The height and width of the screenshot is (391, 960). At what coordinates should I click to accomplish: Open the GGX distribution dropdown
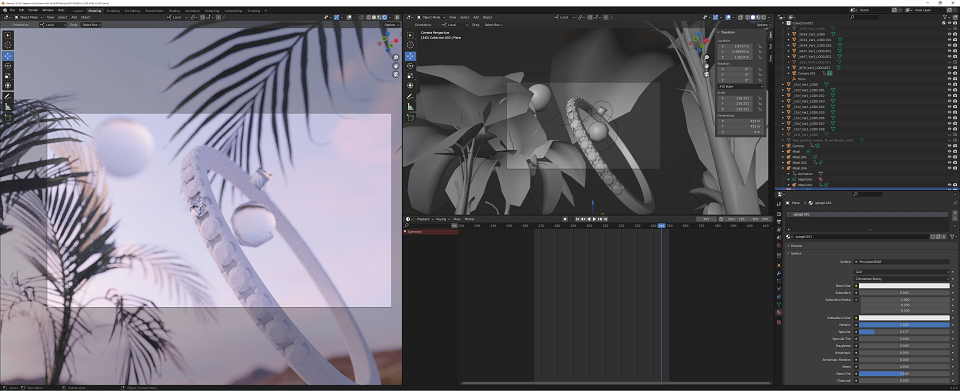point(902,271)
